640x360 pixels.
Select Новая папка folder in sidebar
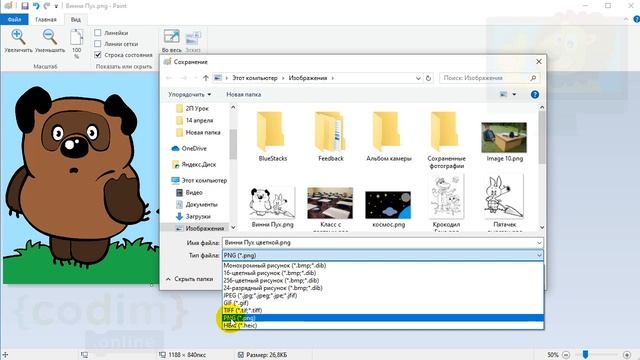coord(202,132)
